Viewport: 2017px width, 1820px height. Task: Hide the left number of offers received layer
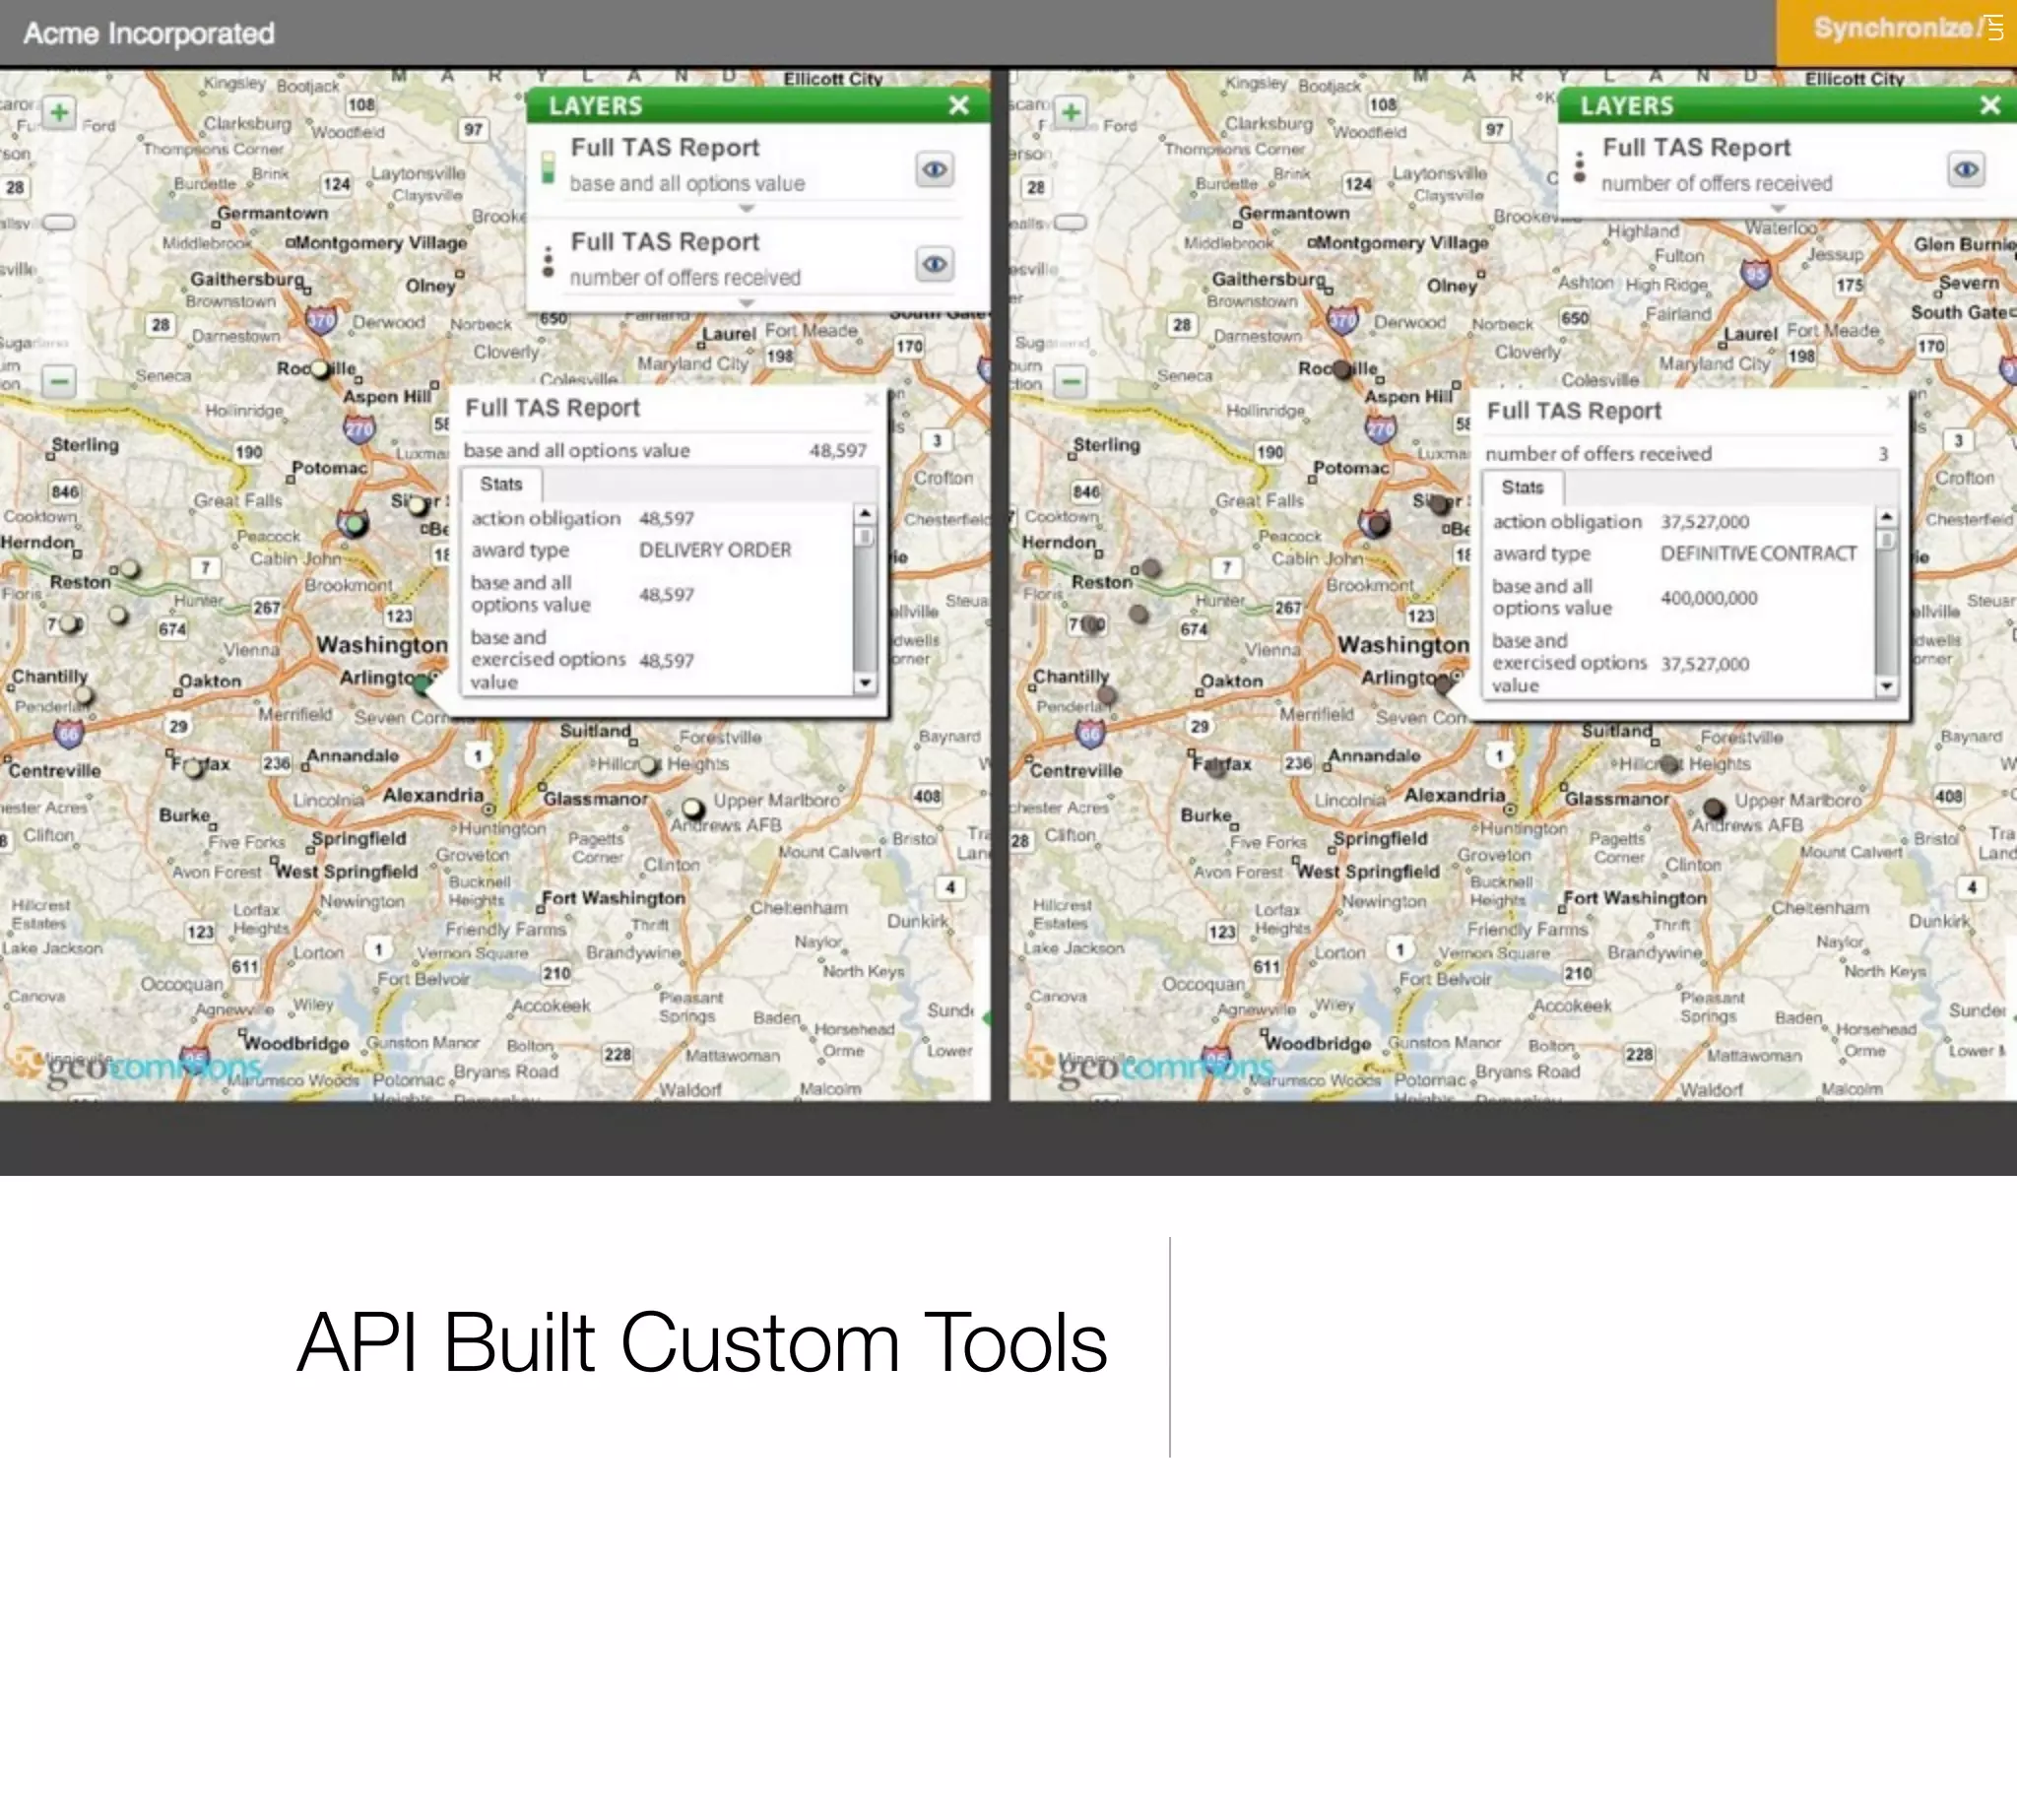click(x=935, y=264)
